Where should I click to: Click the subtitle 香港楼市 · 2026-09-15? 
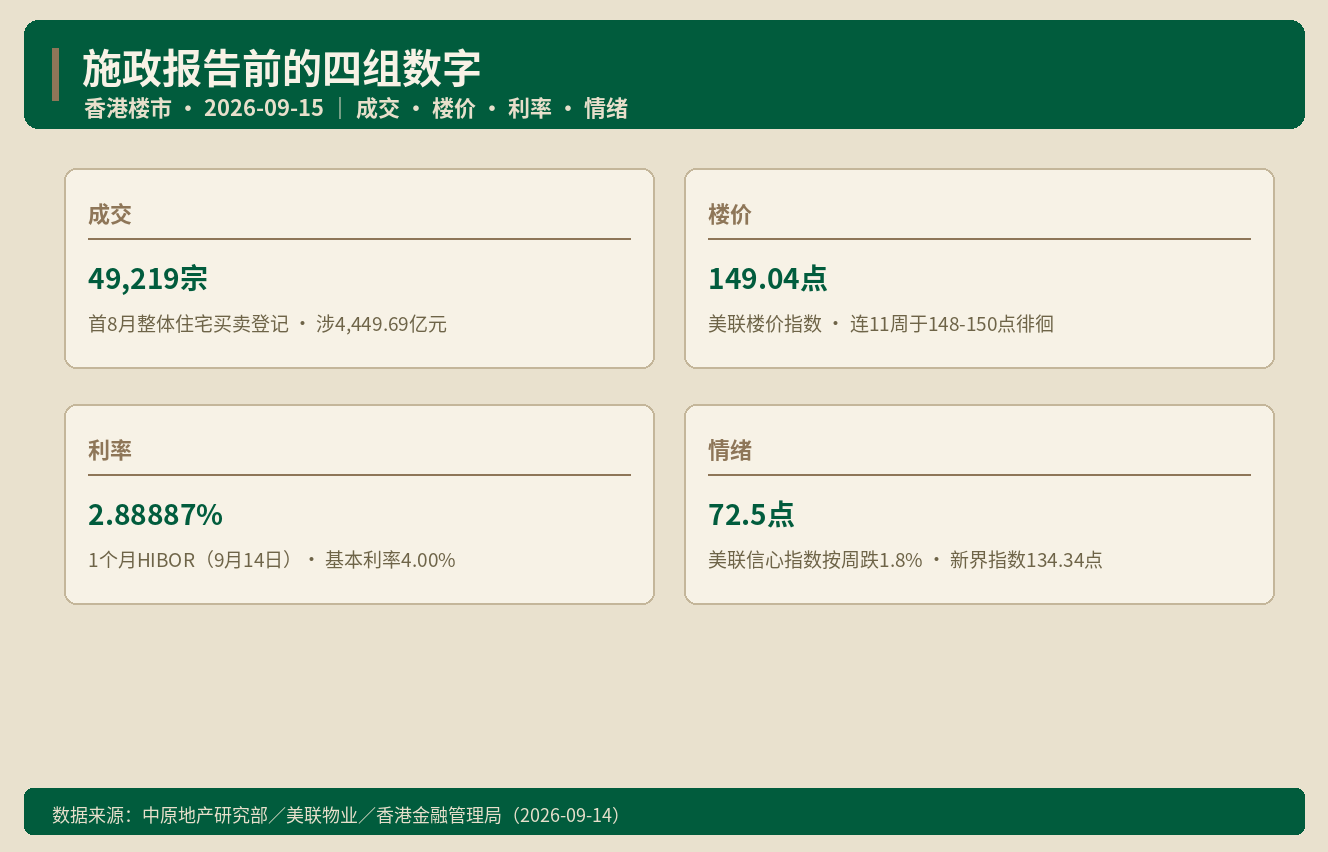click(204, 108)
